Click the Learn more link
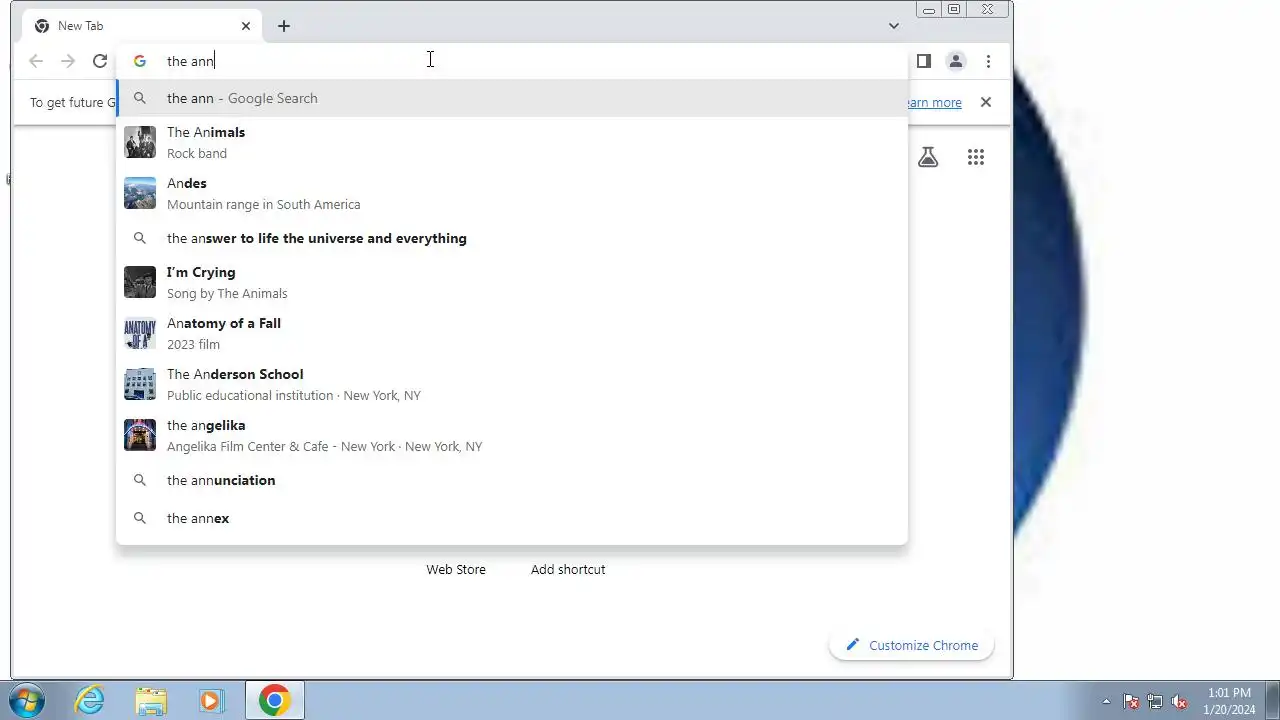The image size is (1280, 720). (934, 102)
